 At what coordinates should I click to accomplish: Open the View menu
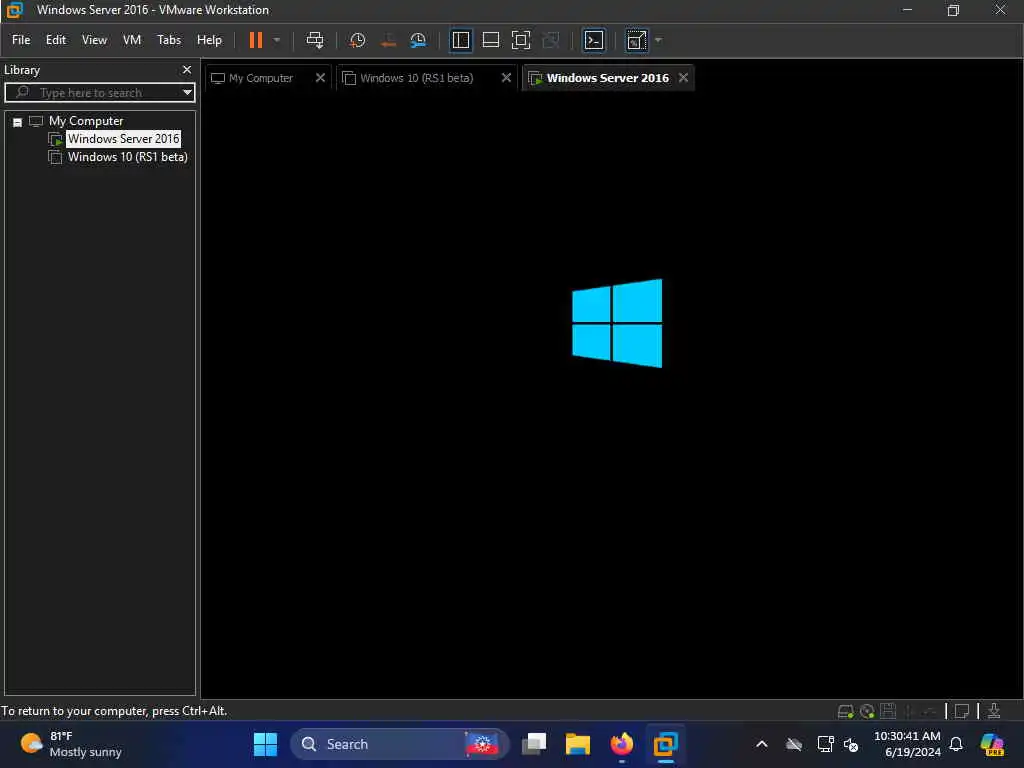click(x=94, y=40)
